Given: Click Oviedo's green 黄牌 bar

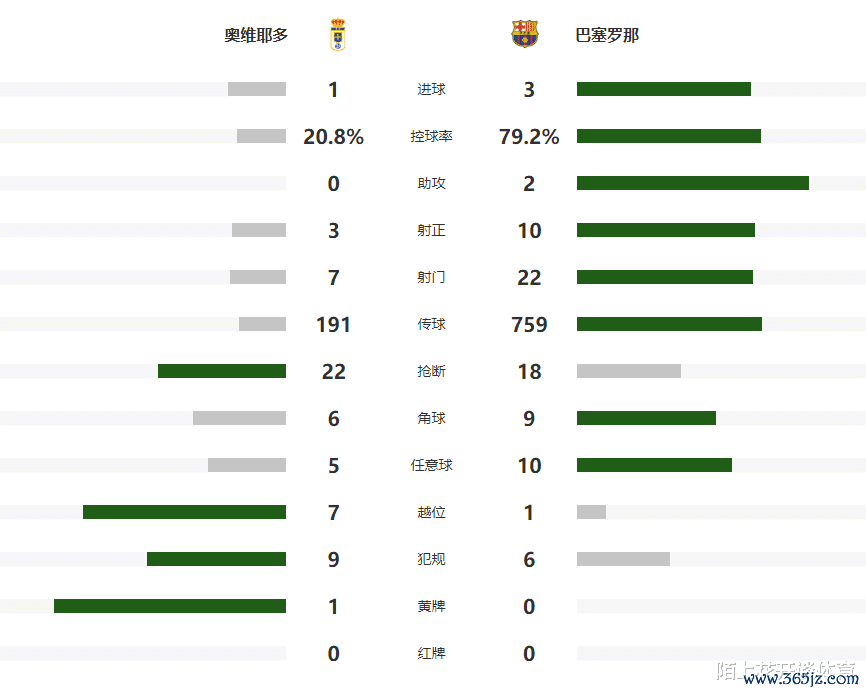Looking at the screenshot, I should click(x=170, y=606).
